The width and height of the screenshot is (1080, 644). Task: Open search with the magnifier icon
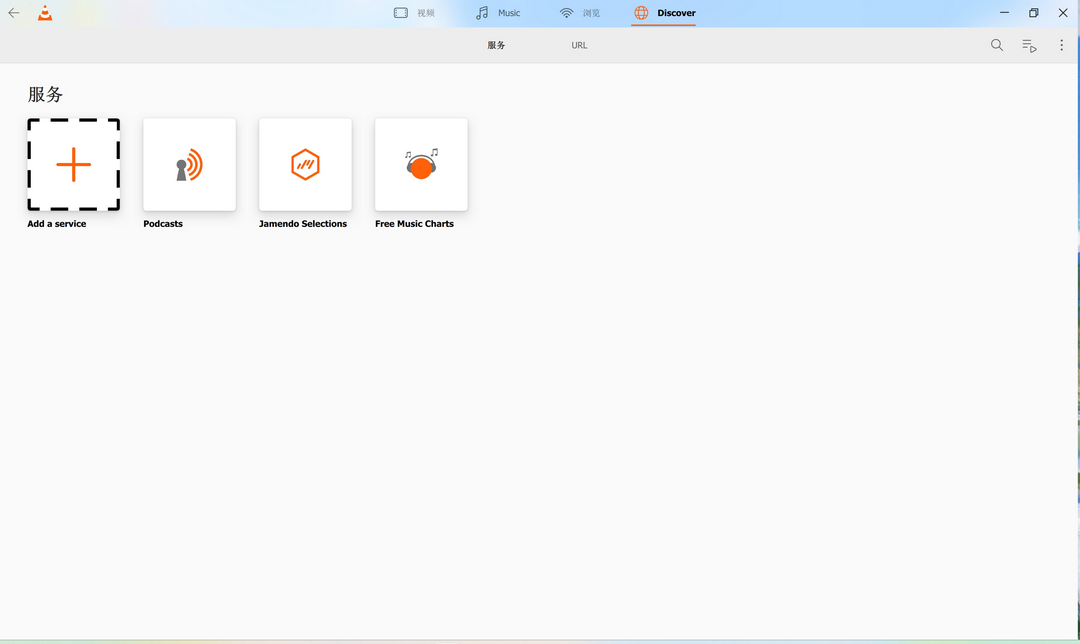click(996, 45)
